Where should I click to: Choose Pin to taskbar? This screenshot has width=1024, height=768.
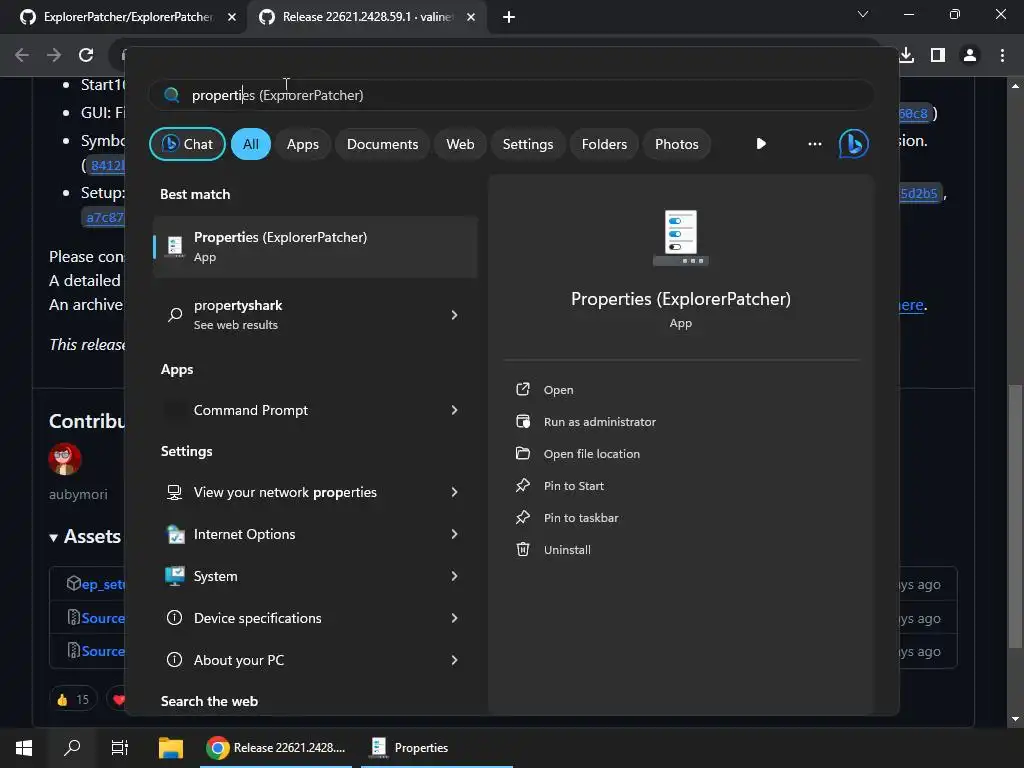tap(581, 518)
